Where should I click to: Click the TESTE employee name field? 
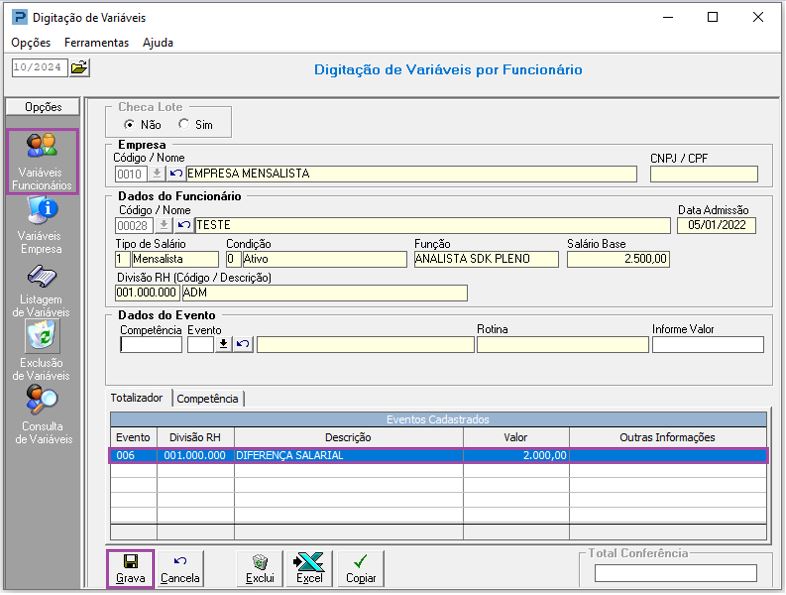coord(433,225)
